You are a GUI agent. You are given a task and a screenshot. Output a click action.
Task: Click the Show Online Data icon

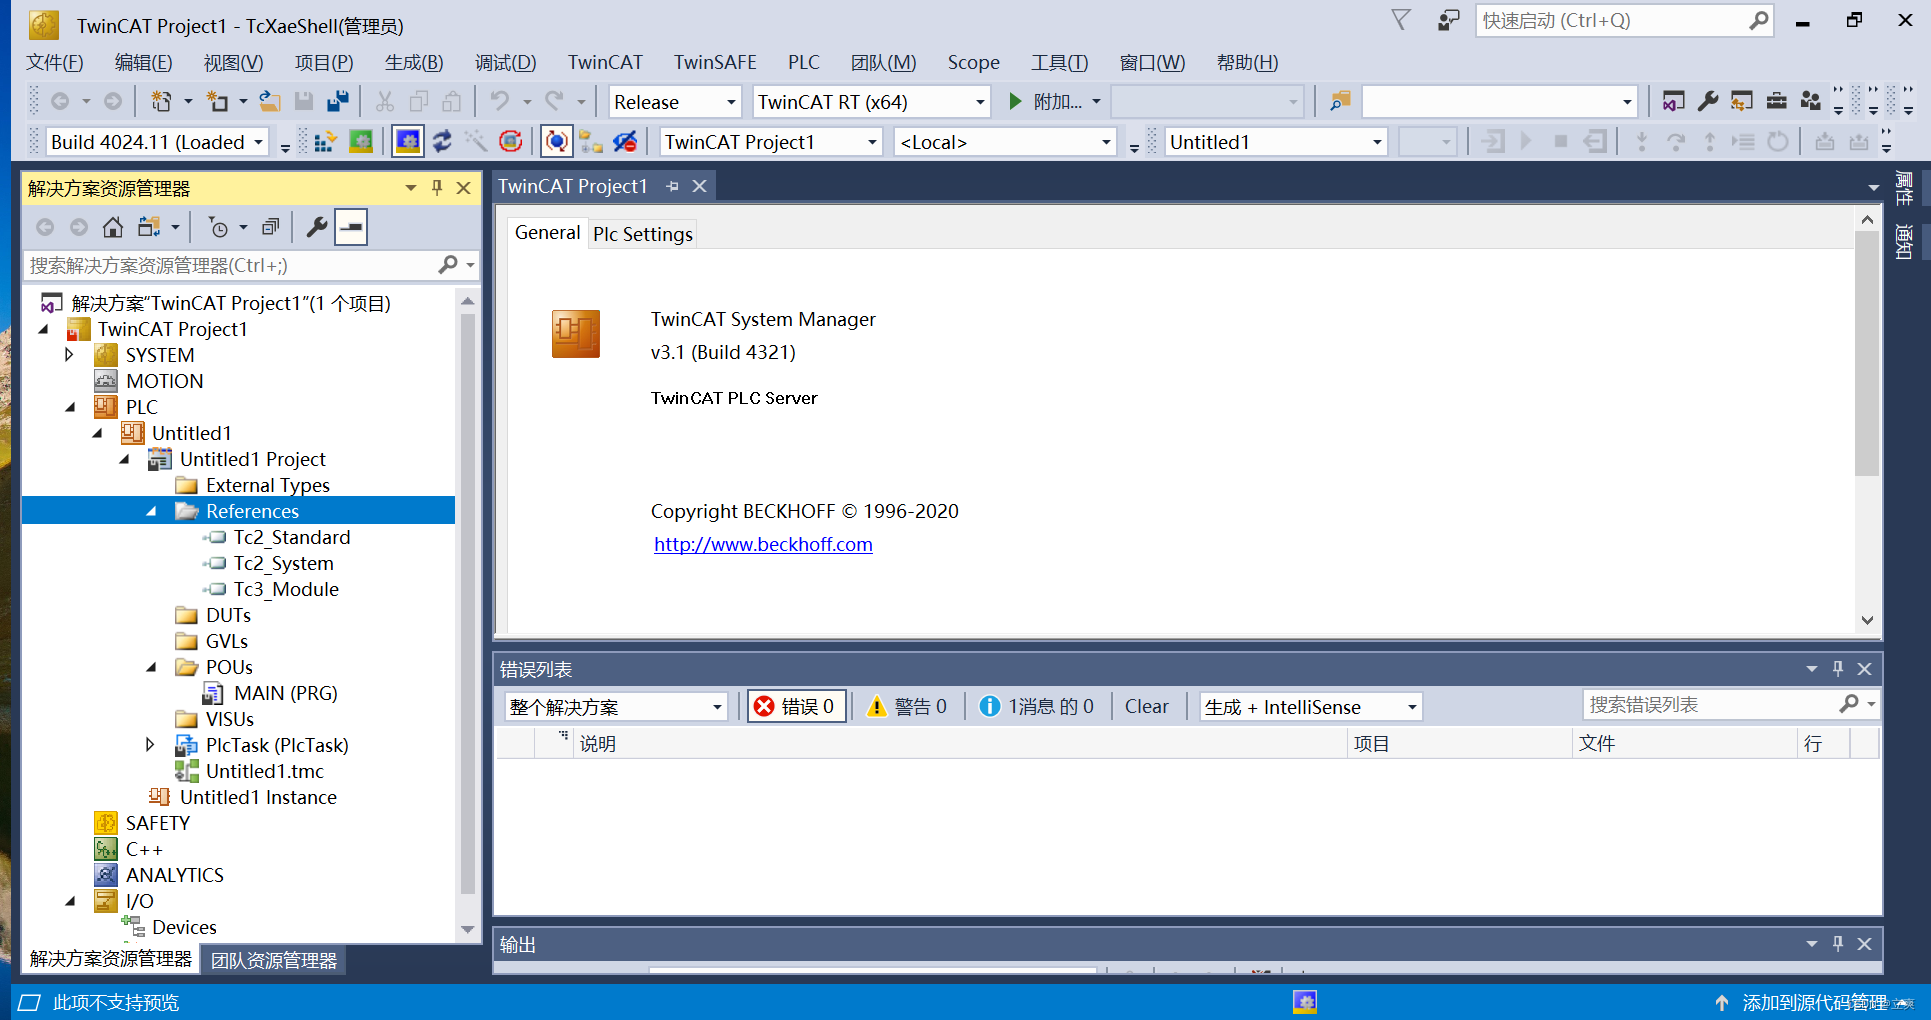[556, 142]
